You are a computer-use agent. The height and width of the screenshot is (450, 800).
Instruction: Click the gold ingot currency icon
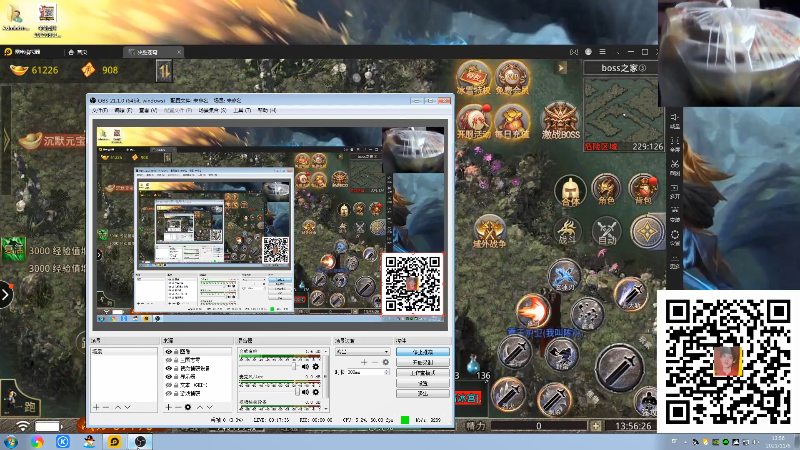(19, 70)
